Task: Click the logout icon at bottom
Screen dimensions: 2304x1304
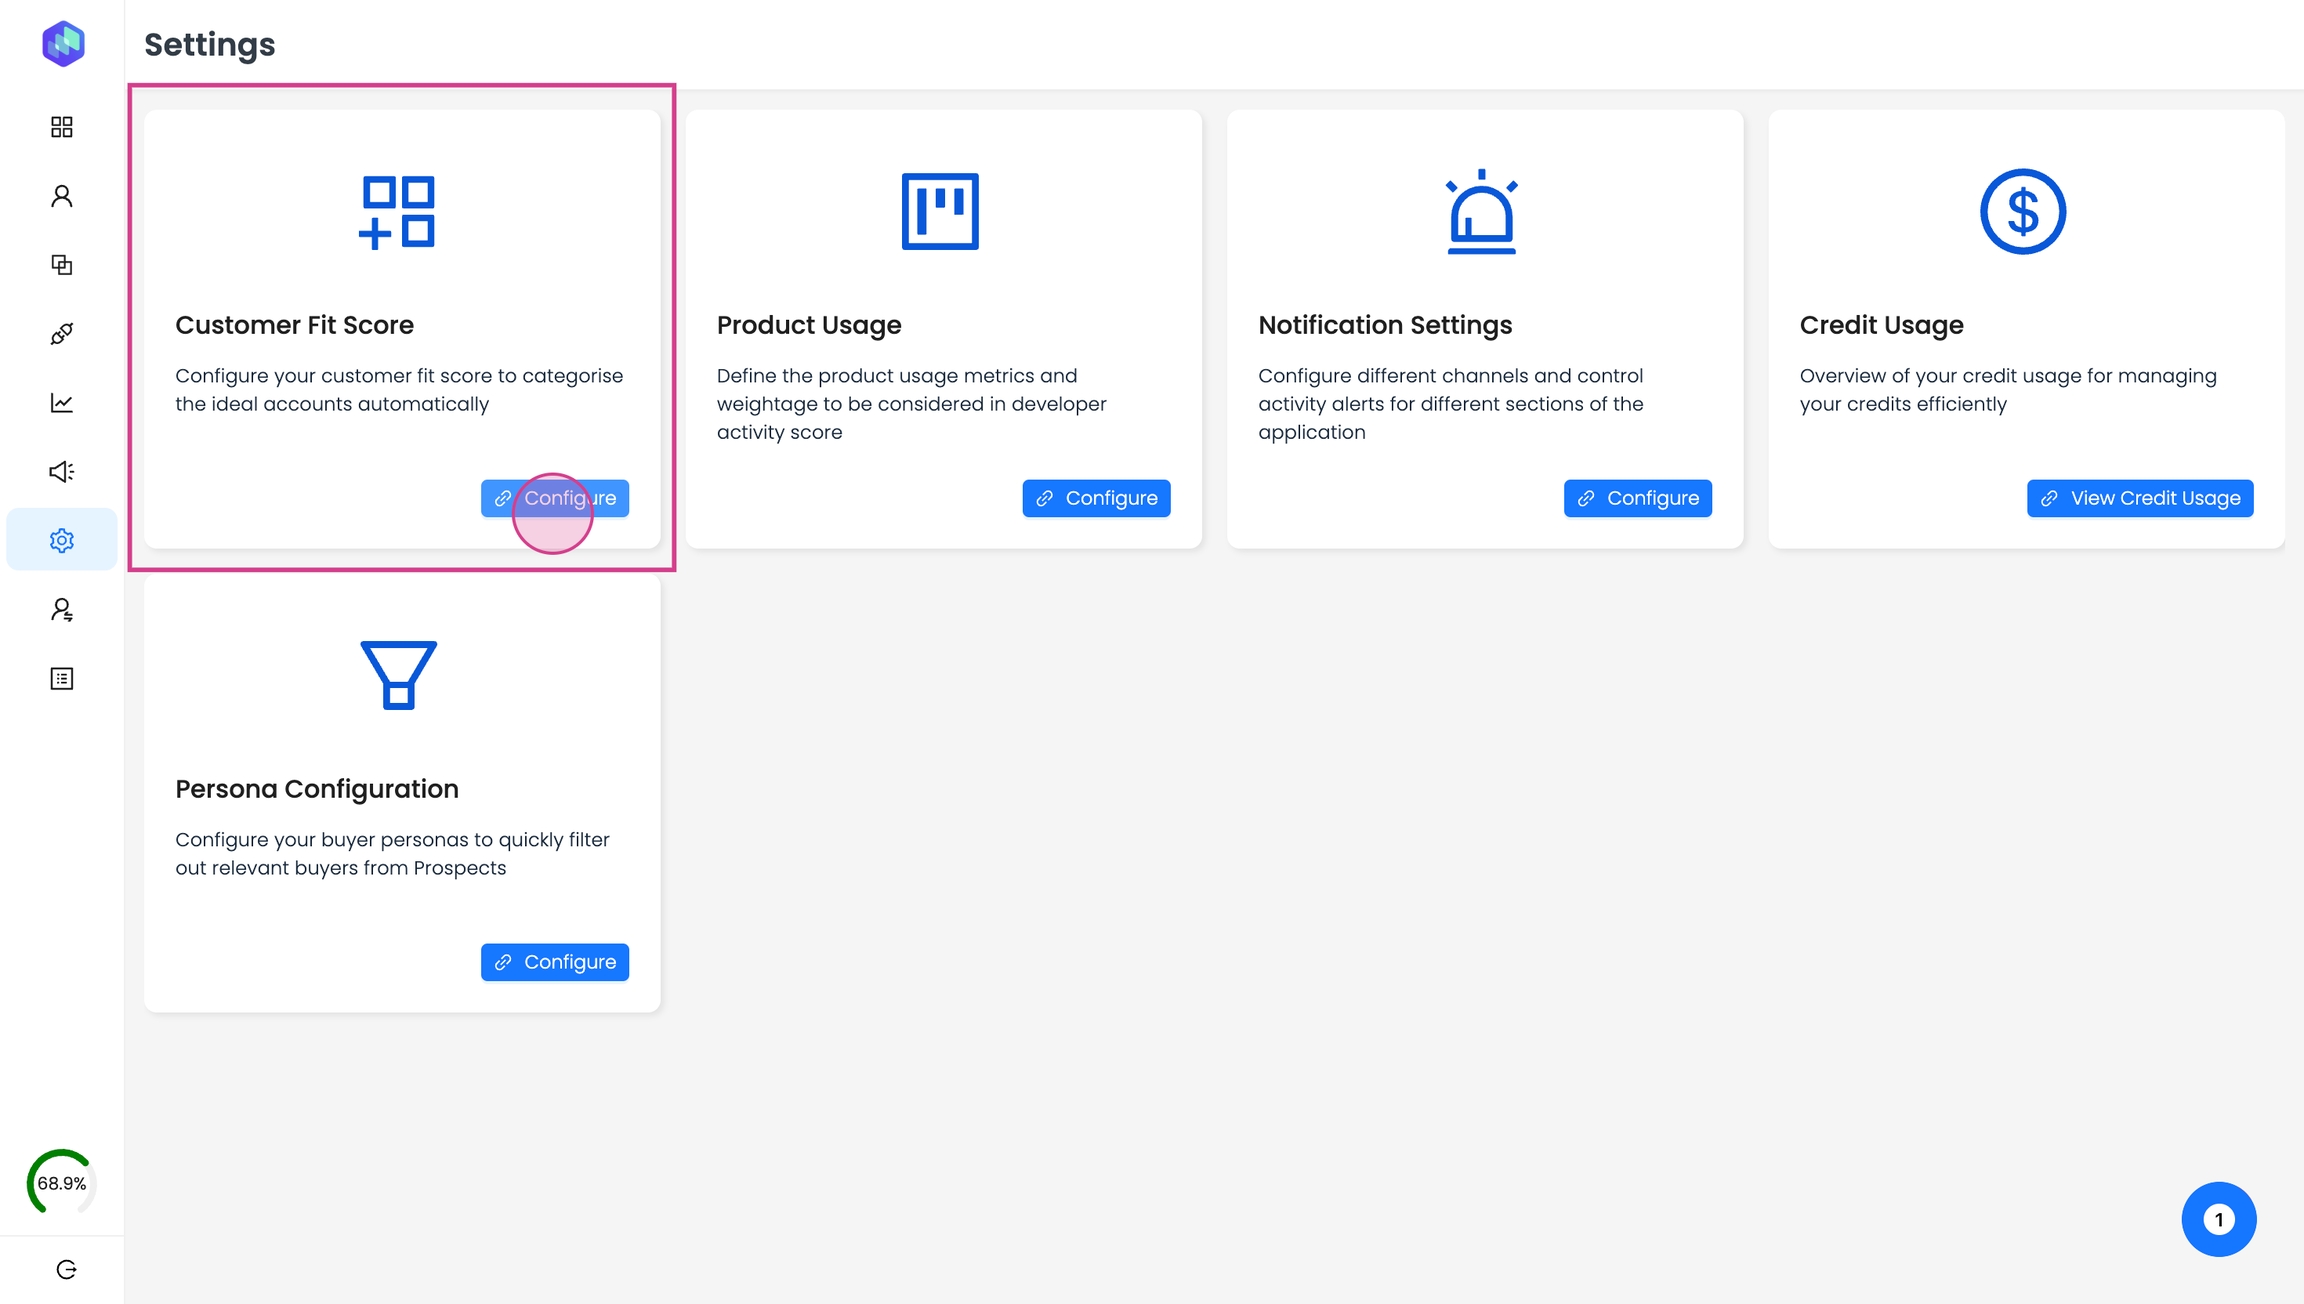Action: click(66, 1270)
